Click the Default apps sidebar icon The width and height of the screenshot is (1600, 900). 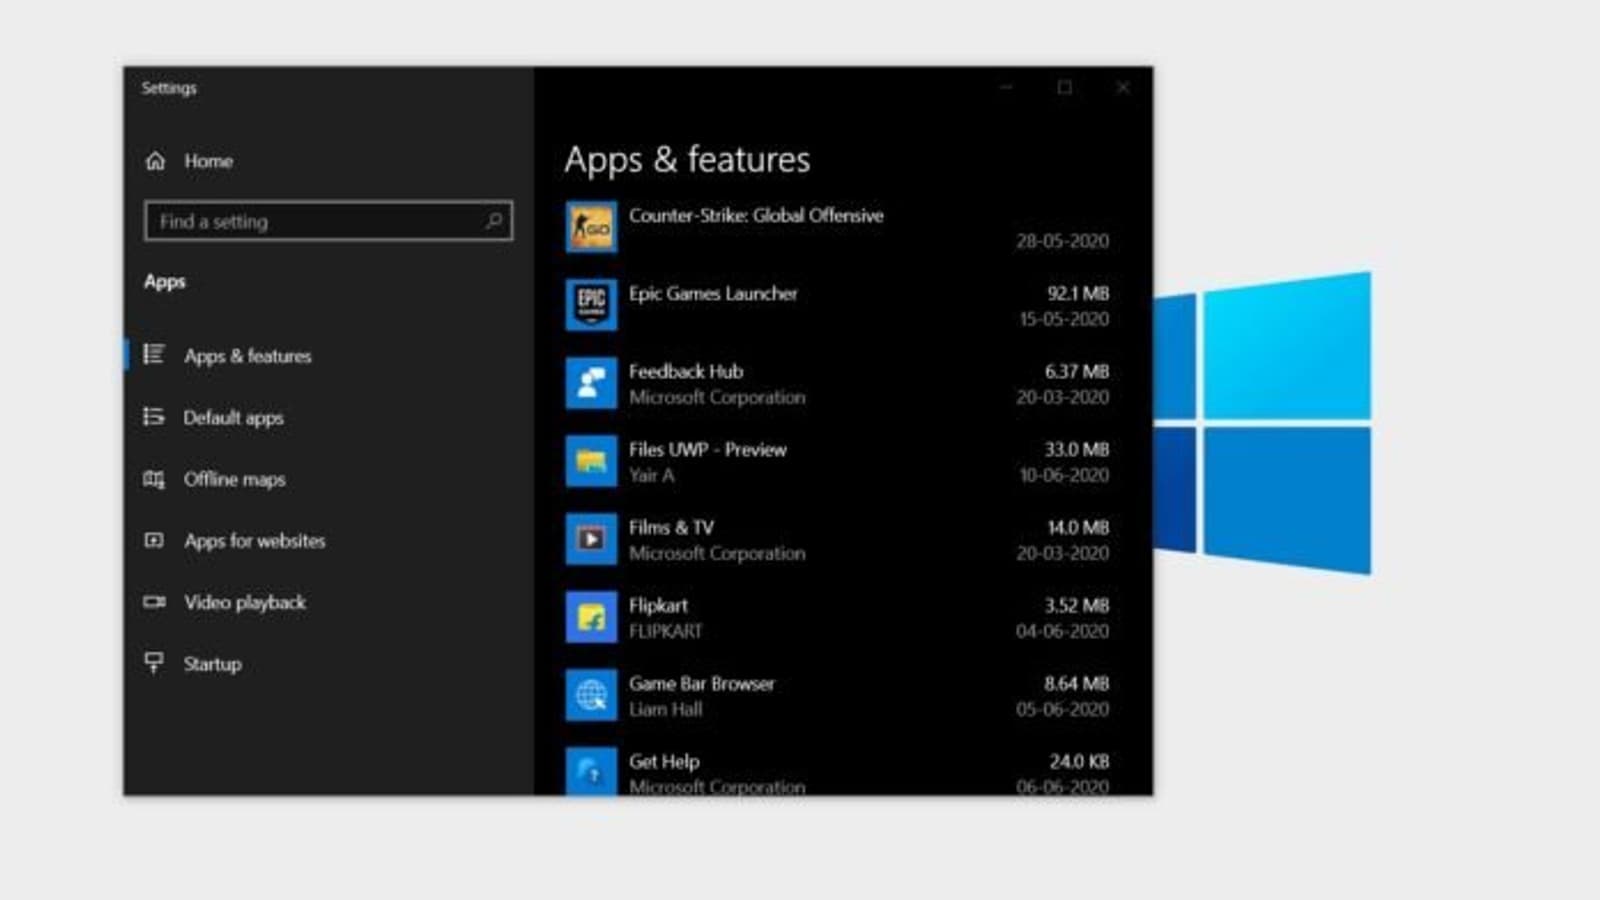(153, 417)
